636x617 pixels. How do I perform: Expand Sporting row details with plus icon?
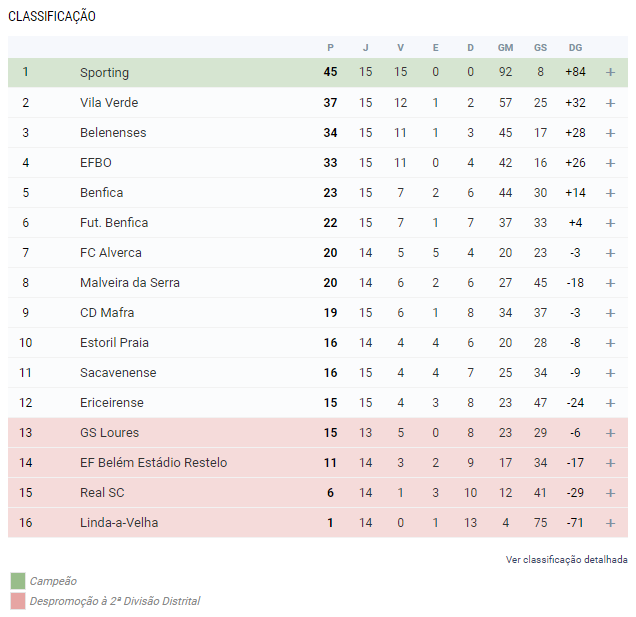coord(610,72)
